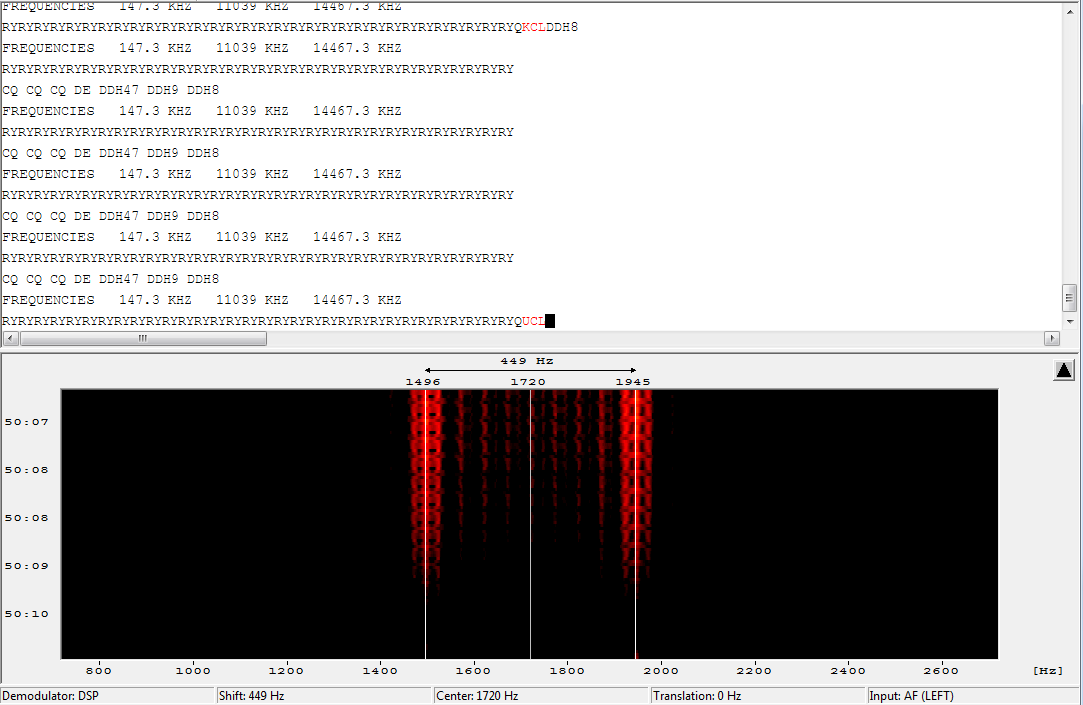Click the right arrow of the horizontal scrollbar
Screen dimensions: 1083x705
tap(1051, 339)
